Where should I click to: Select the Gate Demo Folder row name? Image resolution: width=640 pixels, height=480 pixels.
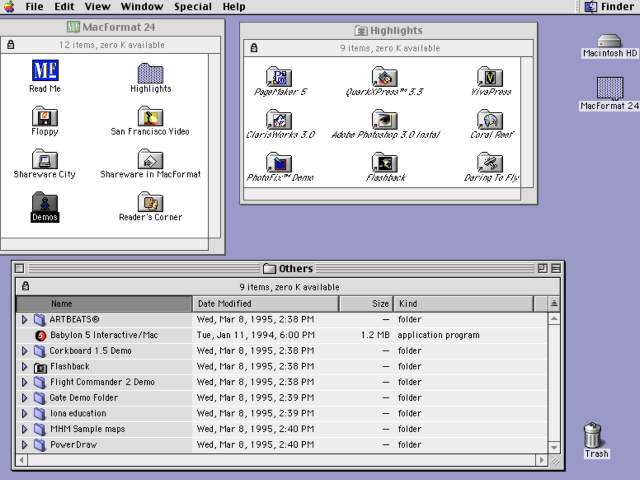tap(84, 398)
